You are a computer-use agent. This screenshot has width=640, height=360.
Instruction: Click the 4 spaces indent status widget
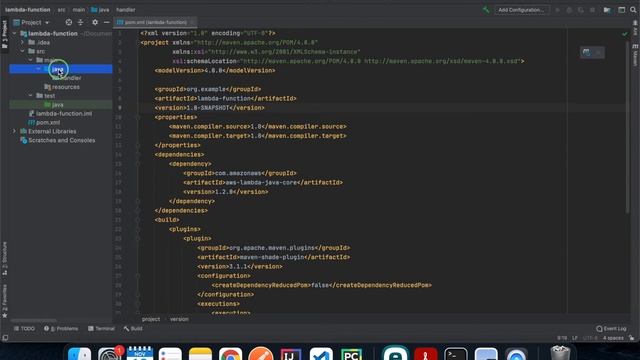(613, 338)
